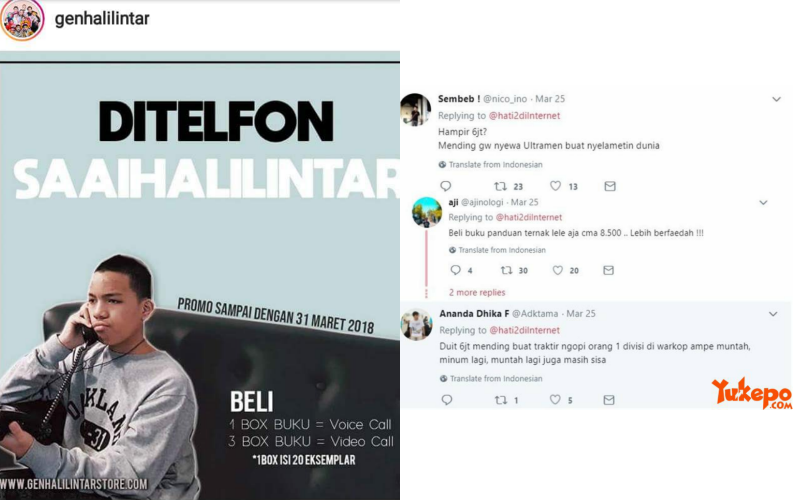
Task: Open dropdown arrow on Sembeb's tweet
Action: tap(776, 99)
